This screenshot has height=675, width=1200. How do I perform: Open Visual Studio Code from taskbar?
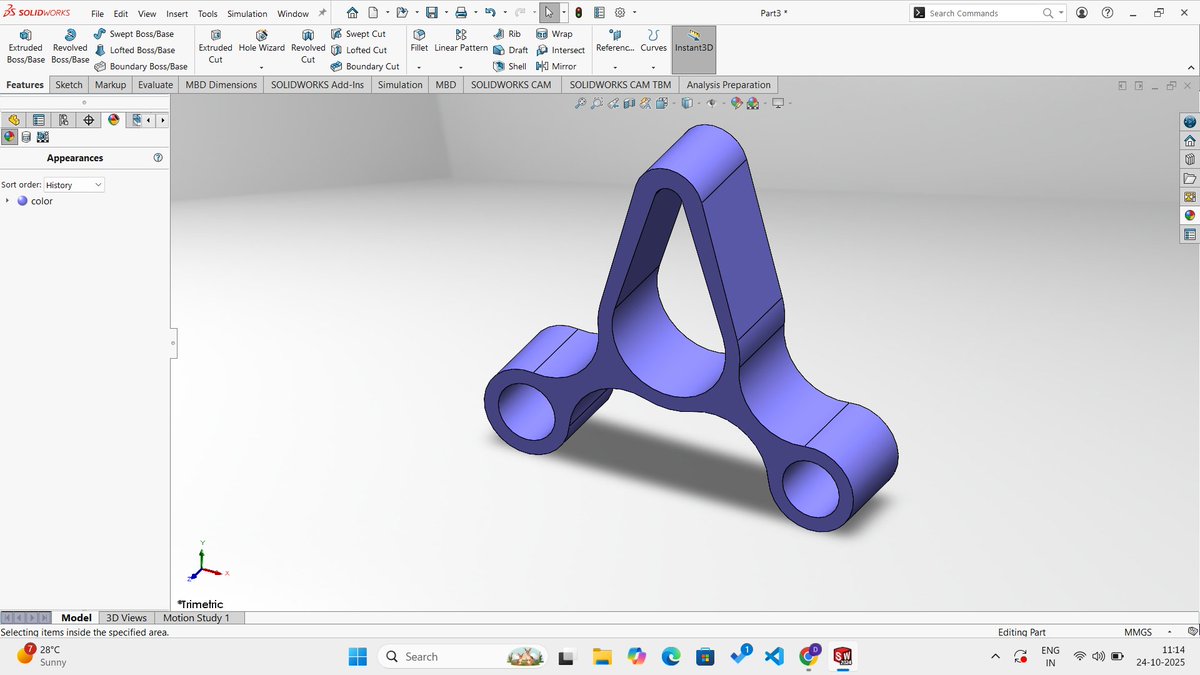774,656
